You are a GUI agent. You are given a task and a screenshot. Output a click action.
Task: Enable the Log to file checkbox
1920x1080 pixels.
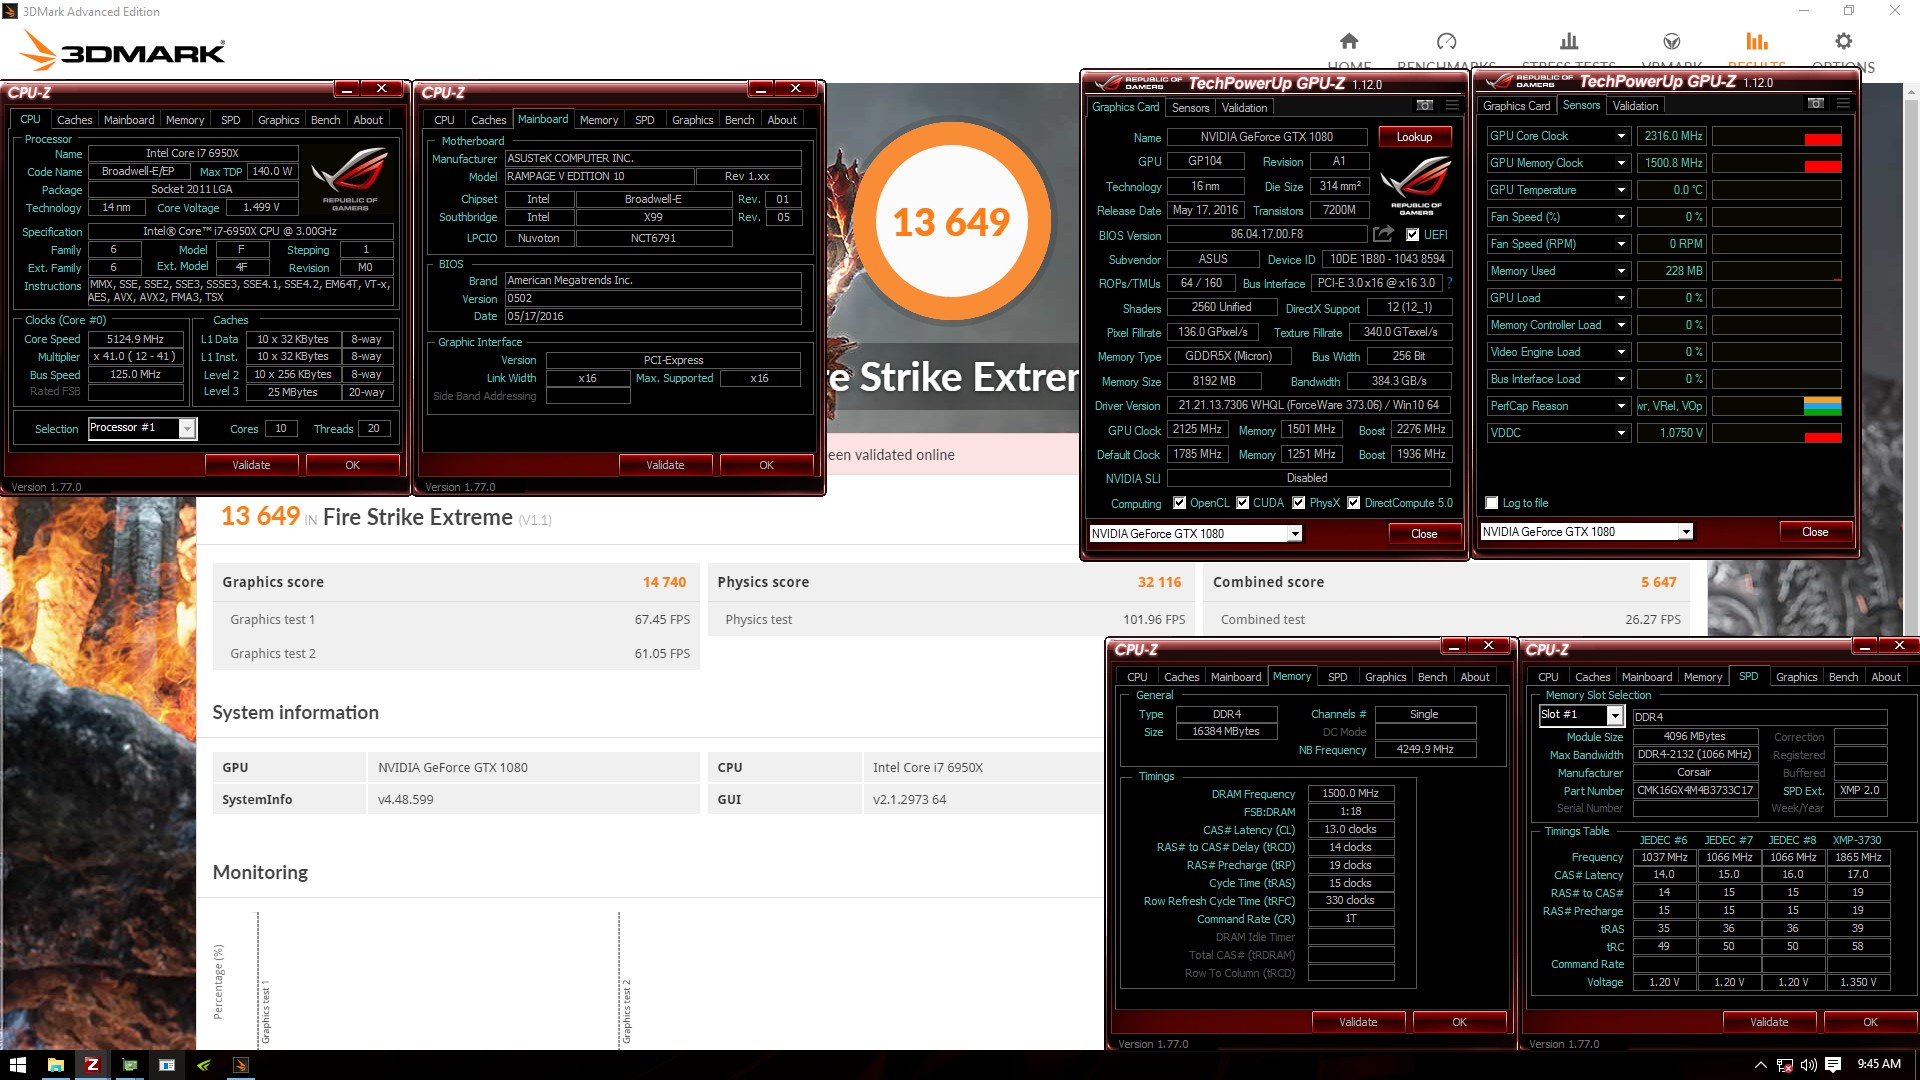(x=1492, y=503)
